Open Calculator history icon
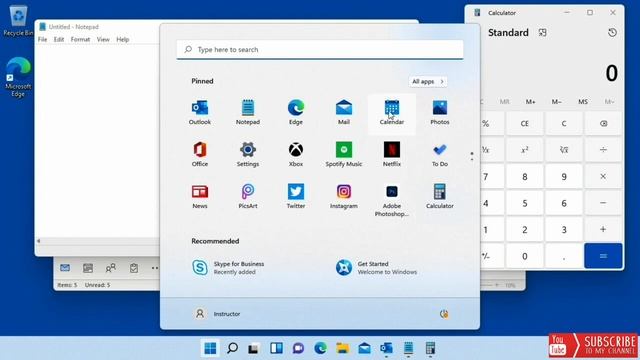 point(612,33)
